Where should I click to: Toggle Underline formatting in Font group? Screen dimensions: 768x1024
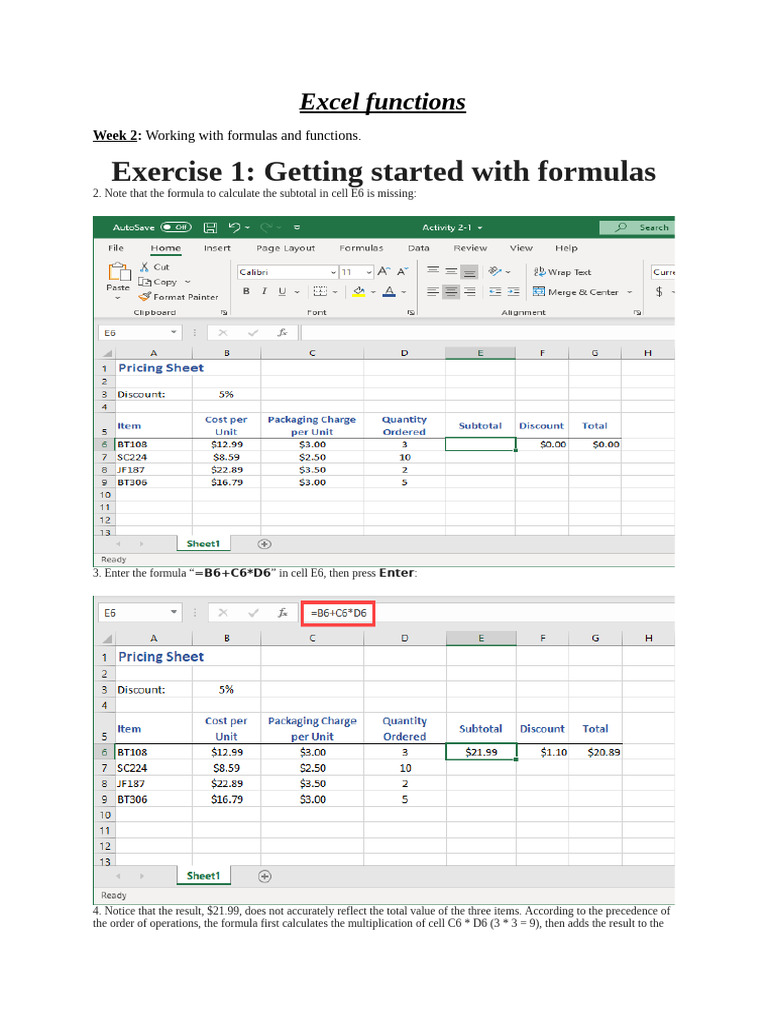282,291
